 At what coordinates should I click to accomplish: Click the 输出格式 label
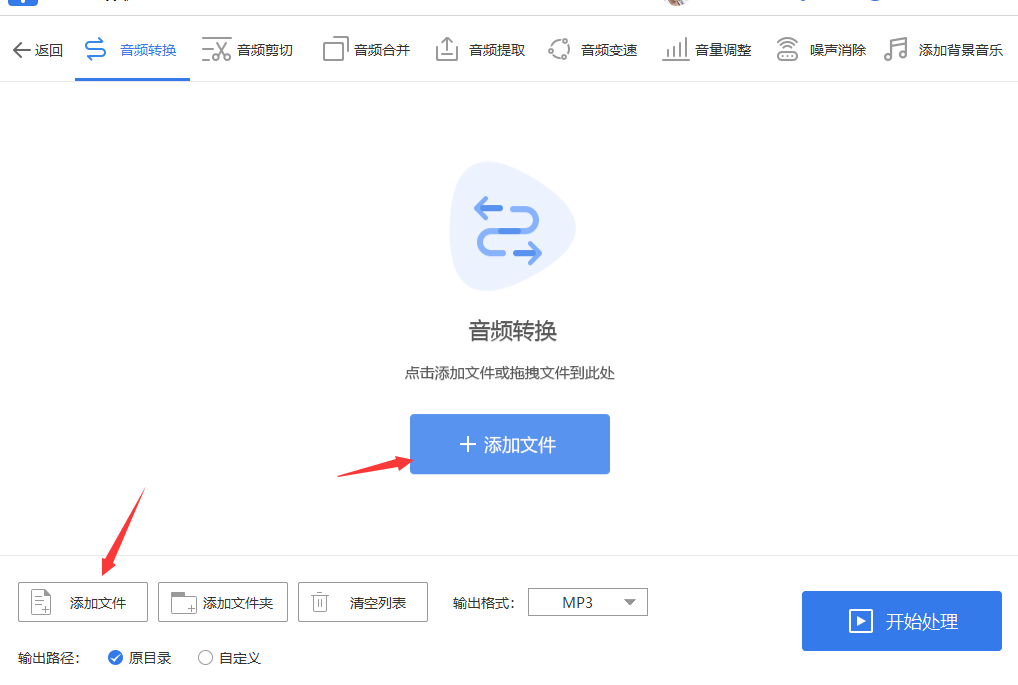[x=484, y=603]
